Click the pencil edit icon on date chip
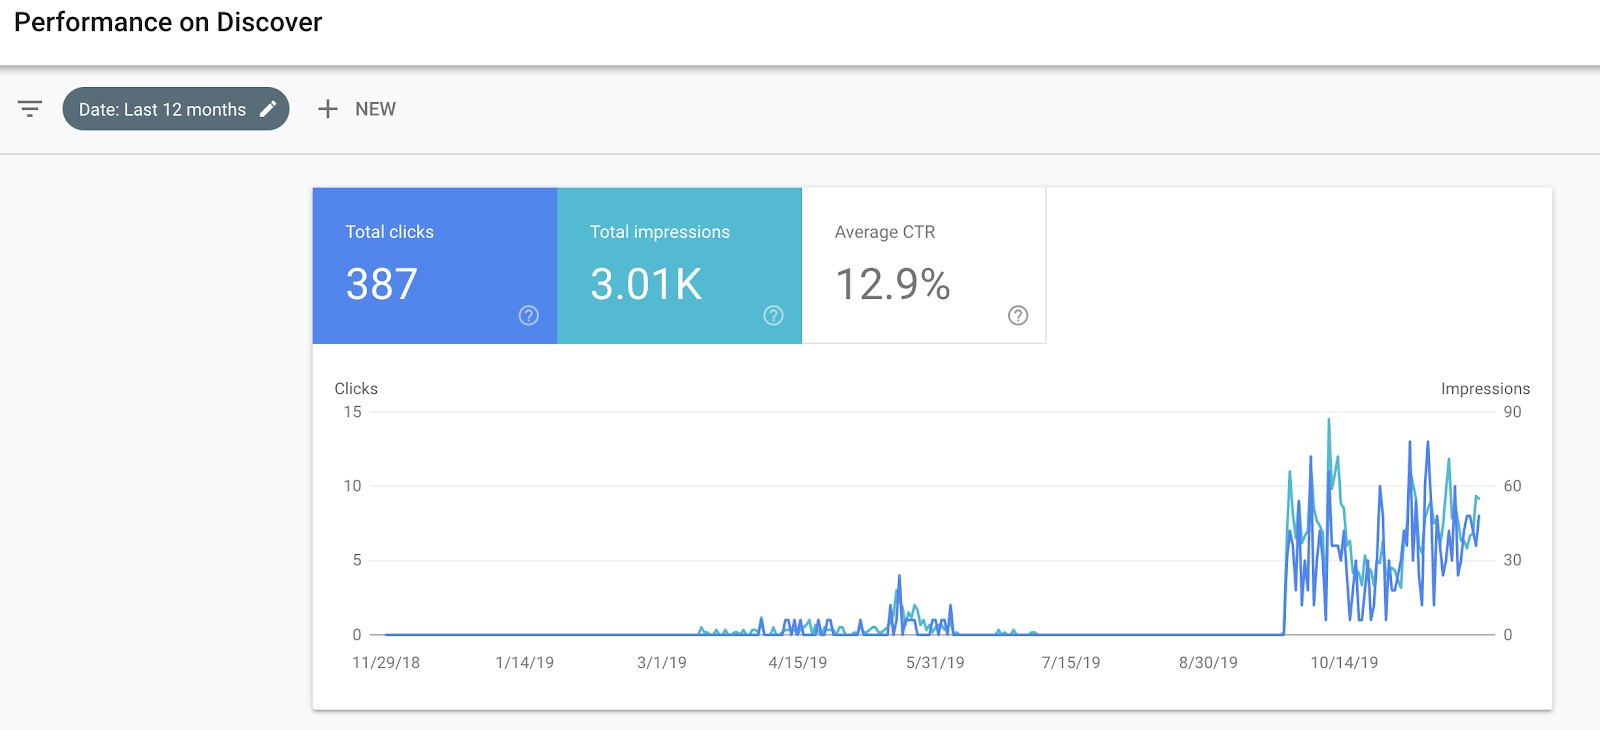This screenshot has width=1600, height=730. point(268,109)
